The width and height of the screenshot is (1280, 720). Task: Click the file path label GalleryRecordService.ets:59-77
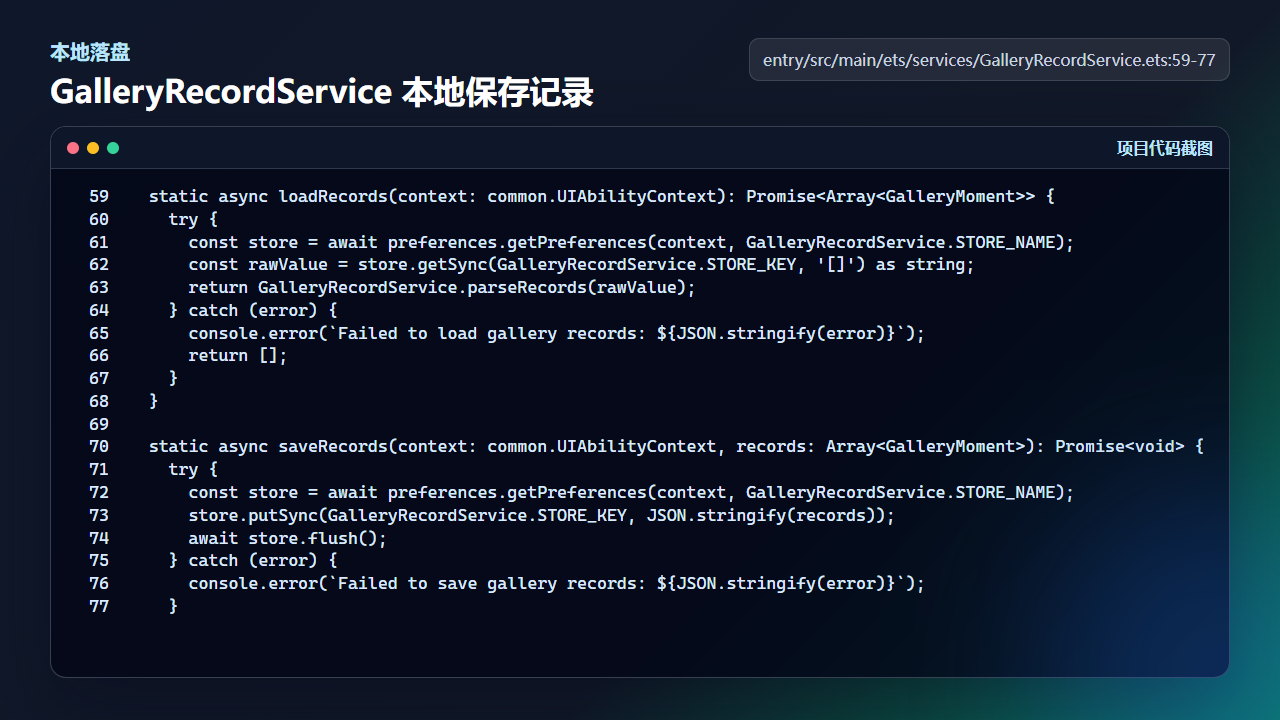point(989,60)
